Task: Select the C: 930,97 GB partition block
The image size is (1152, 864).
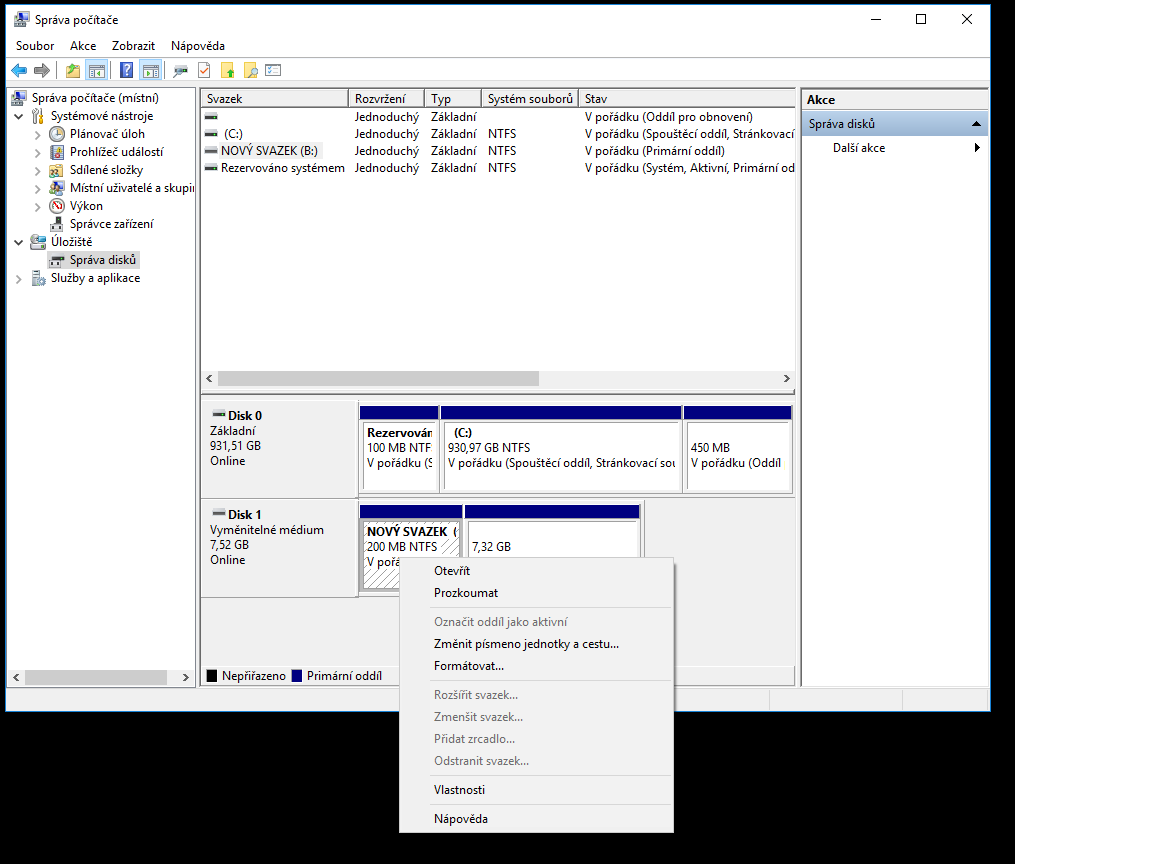Action: (560, 455)
